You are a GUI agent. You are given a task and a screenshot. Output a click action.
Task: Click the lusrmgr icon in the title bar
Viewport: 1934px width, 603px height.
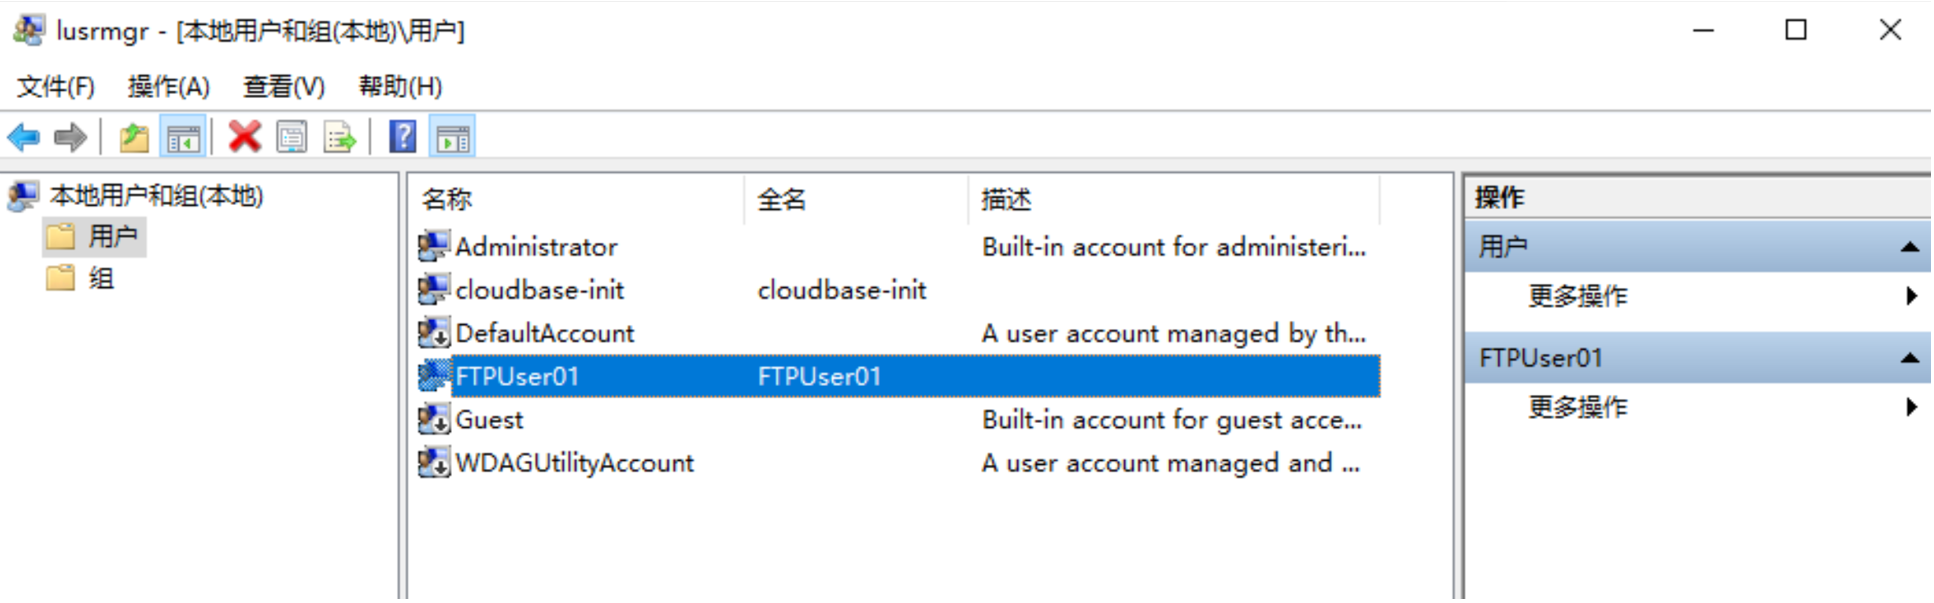click(28, 30)
